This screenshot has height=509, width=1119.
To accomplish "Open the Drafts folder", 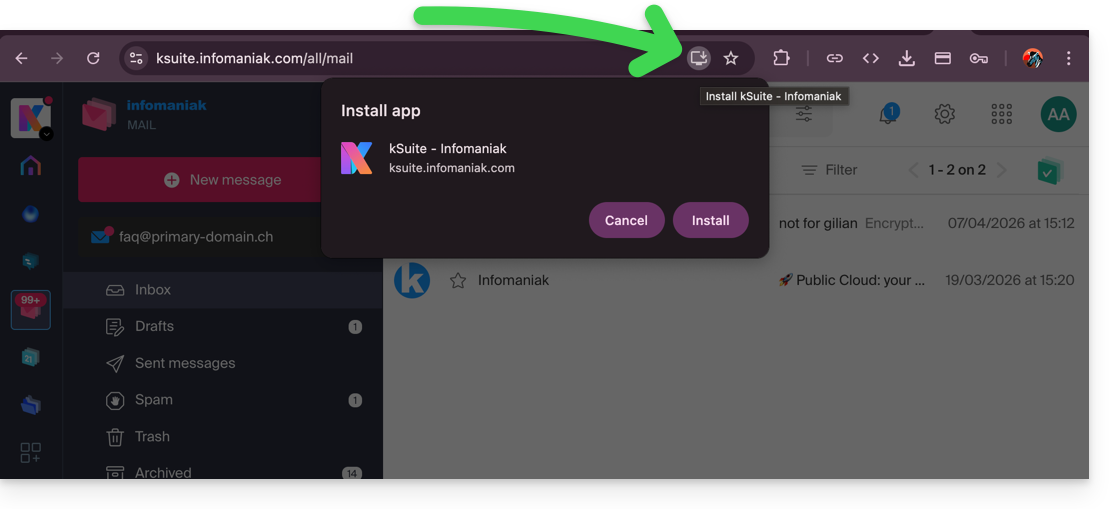I will tap(154, 326).
